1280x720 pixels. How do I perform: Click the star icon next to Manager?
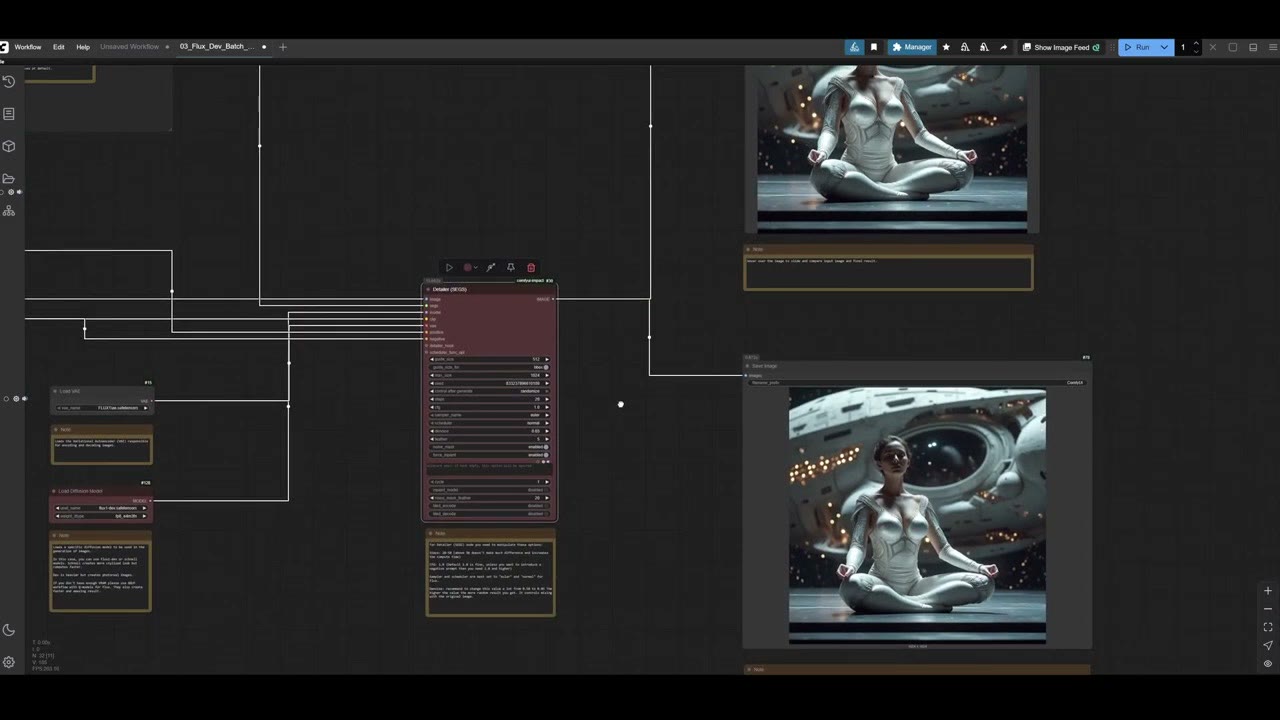[x=946, y=47]
